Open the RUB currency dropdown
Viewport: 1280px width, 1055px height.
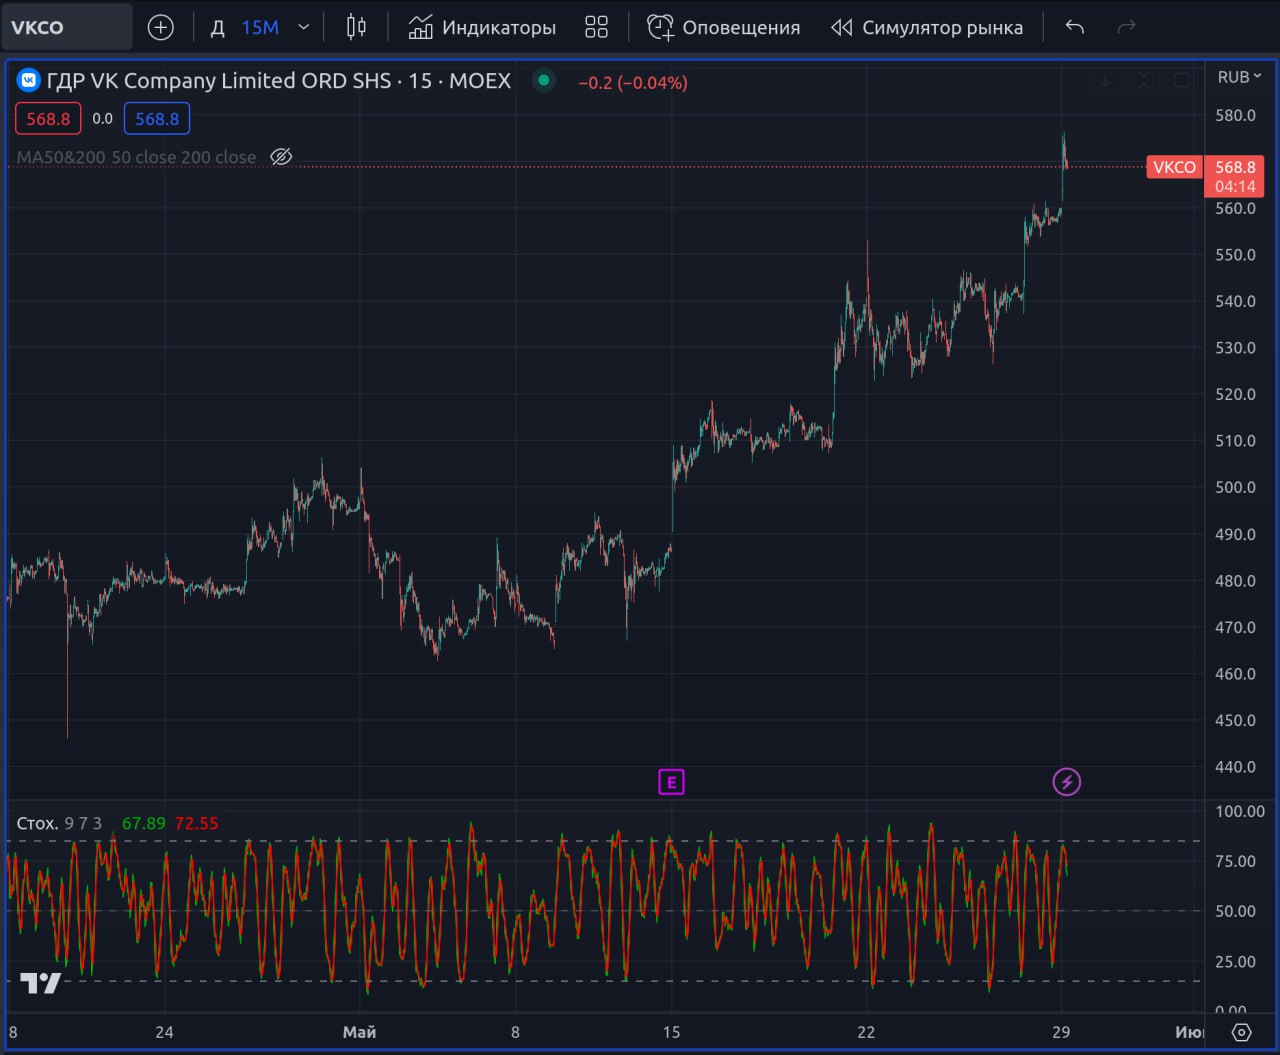(1240, 77)
